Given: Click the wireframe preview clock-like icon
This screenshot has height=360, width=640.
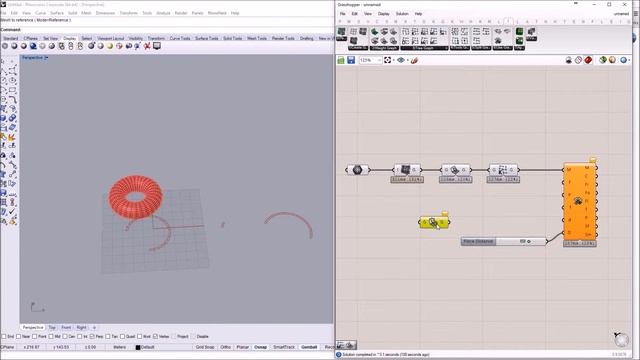Looking at the screenshot, I should point(578,60).
